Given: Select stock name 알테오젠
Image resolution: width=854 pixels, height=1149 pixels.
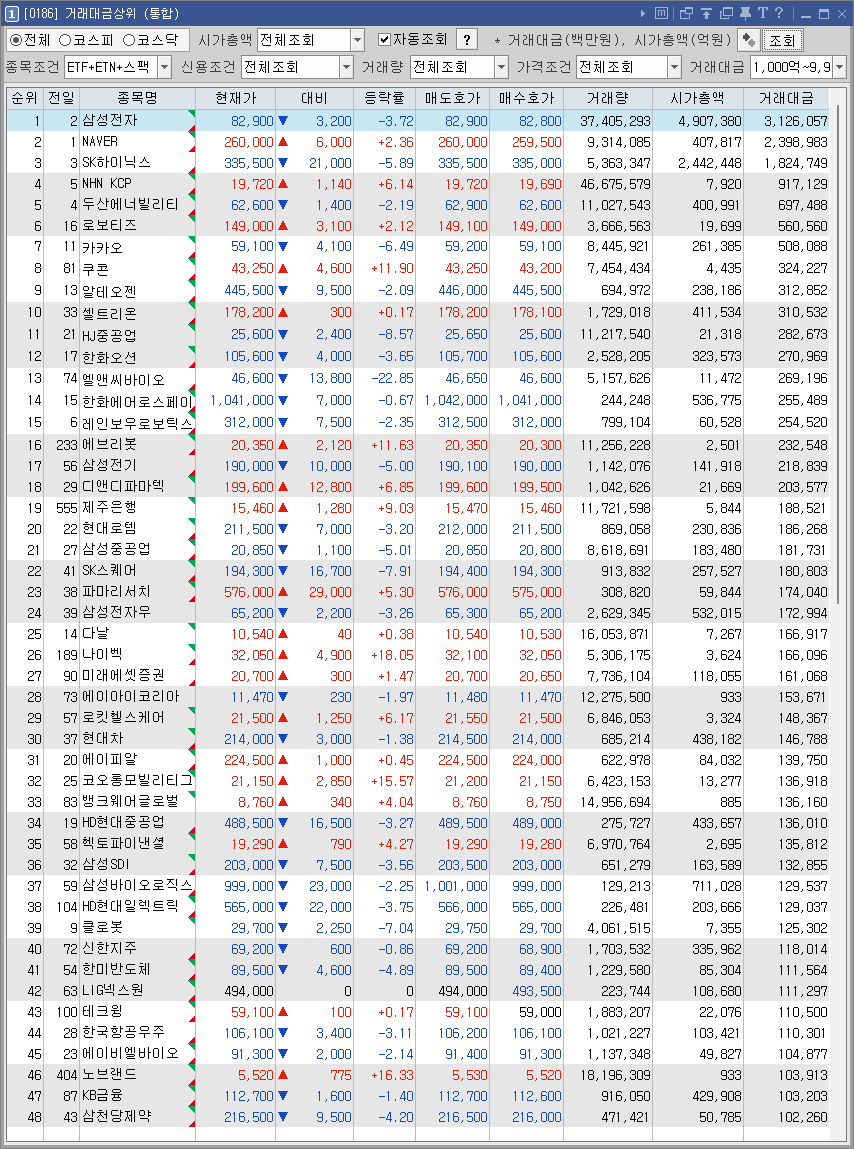Looking at the screenshot, I should tap(109, 291).
